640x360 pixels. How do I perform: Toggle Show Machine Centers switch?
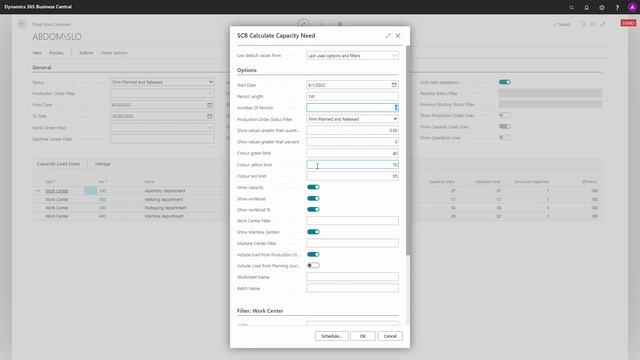pos(313,232)
